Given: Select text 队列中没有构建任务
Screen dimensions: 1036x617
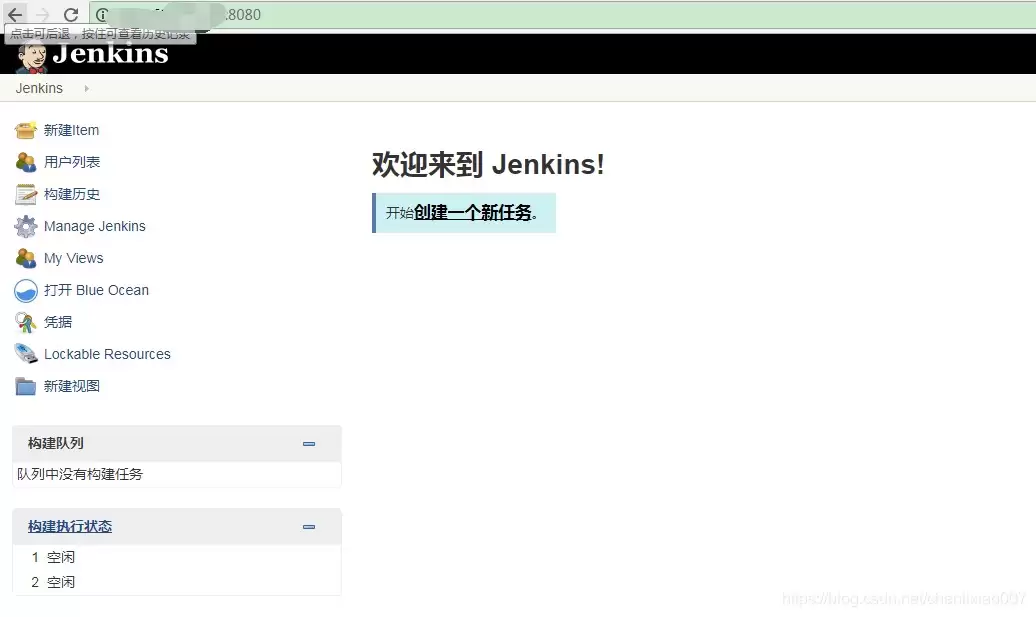Looking at the screenshot, I should click(80, 474).
